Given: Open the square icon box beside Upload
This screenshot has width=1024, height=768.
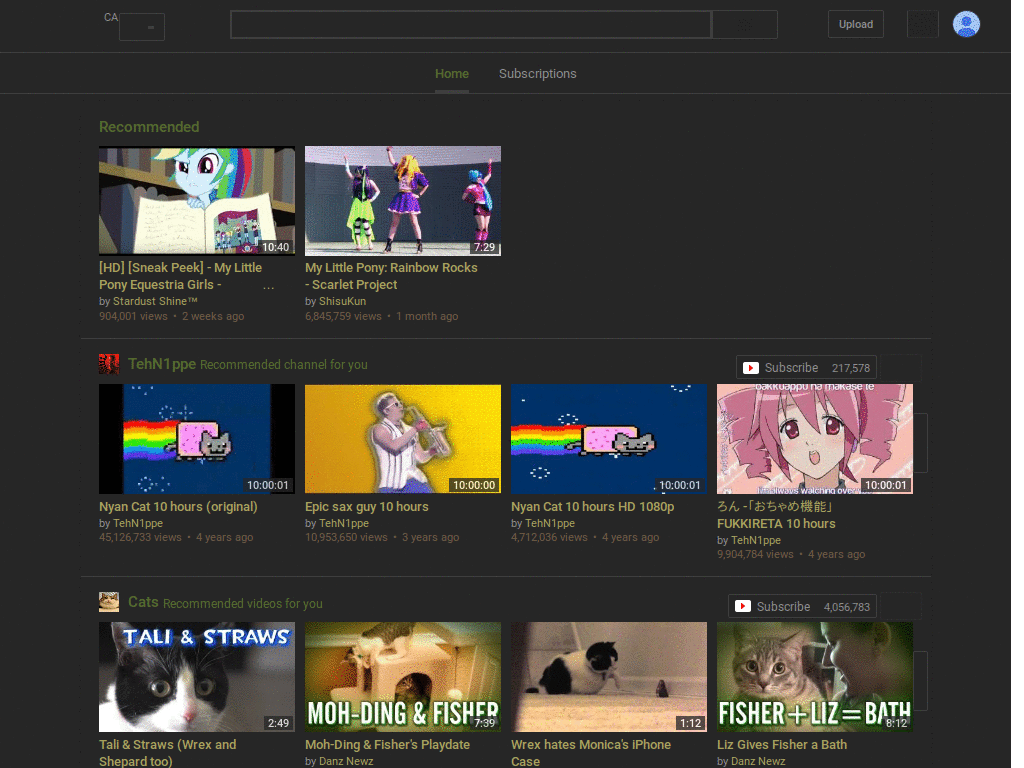Looking at the screenshot, I should (x=923, y=24).
